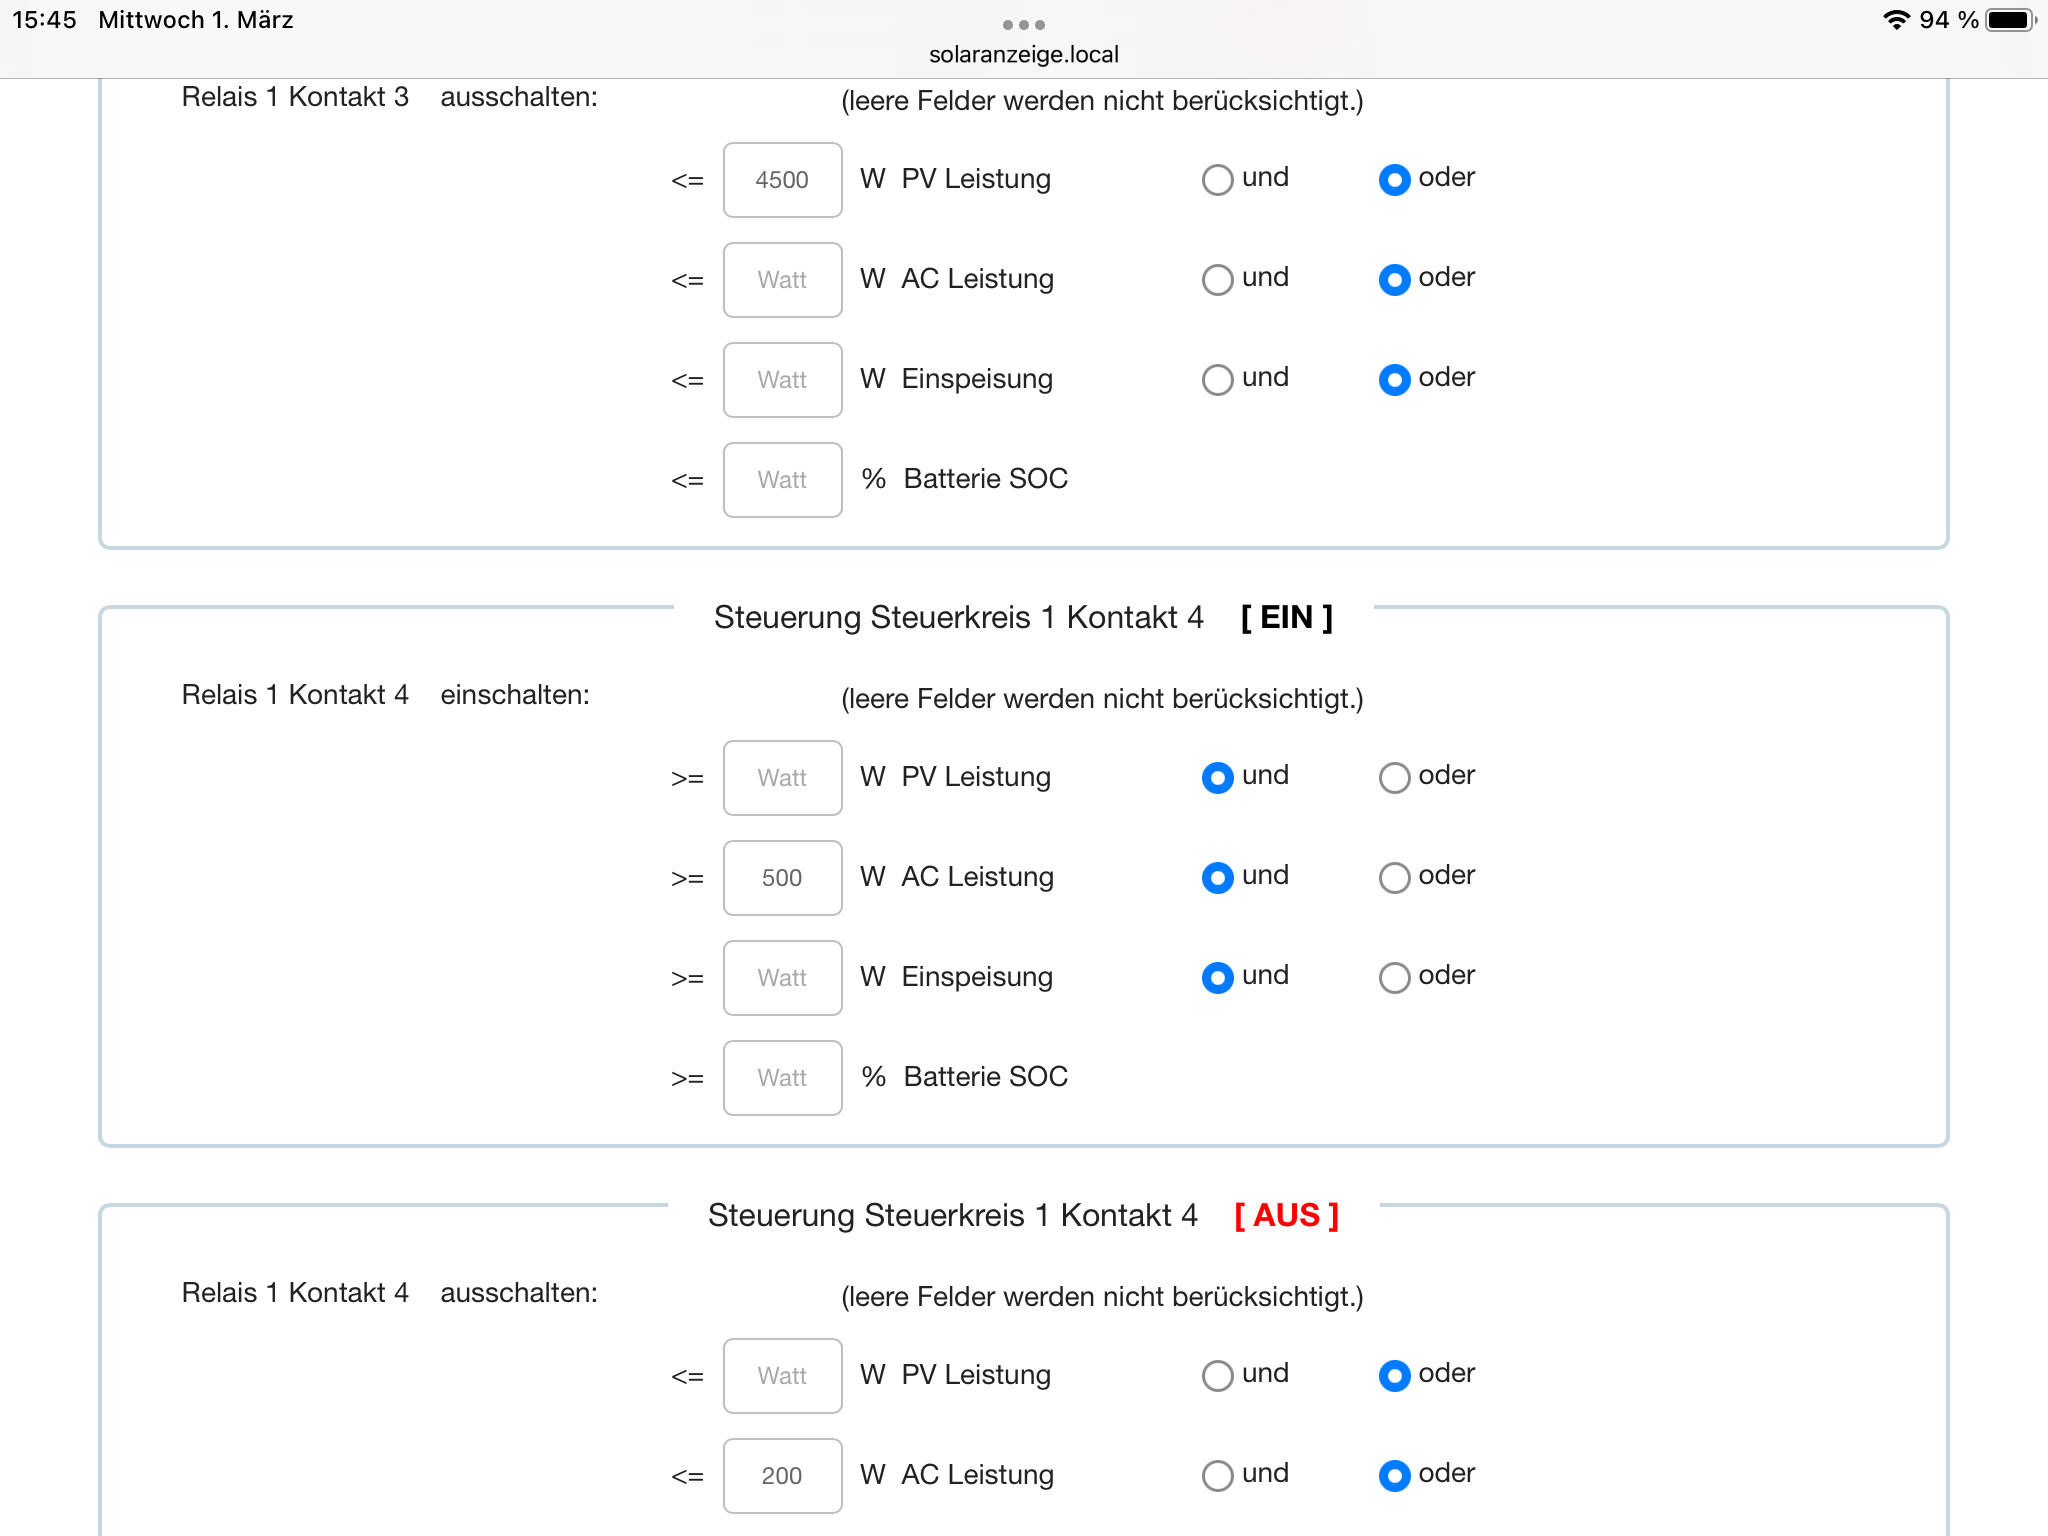
Task: Tap the three-dot multitasking icon
Action: pyautogui.click(x=1023, y=24)
